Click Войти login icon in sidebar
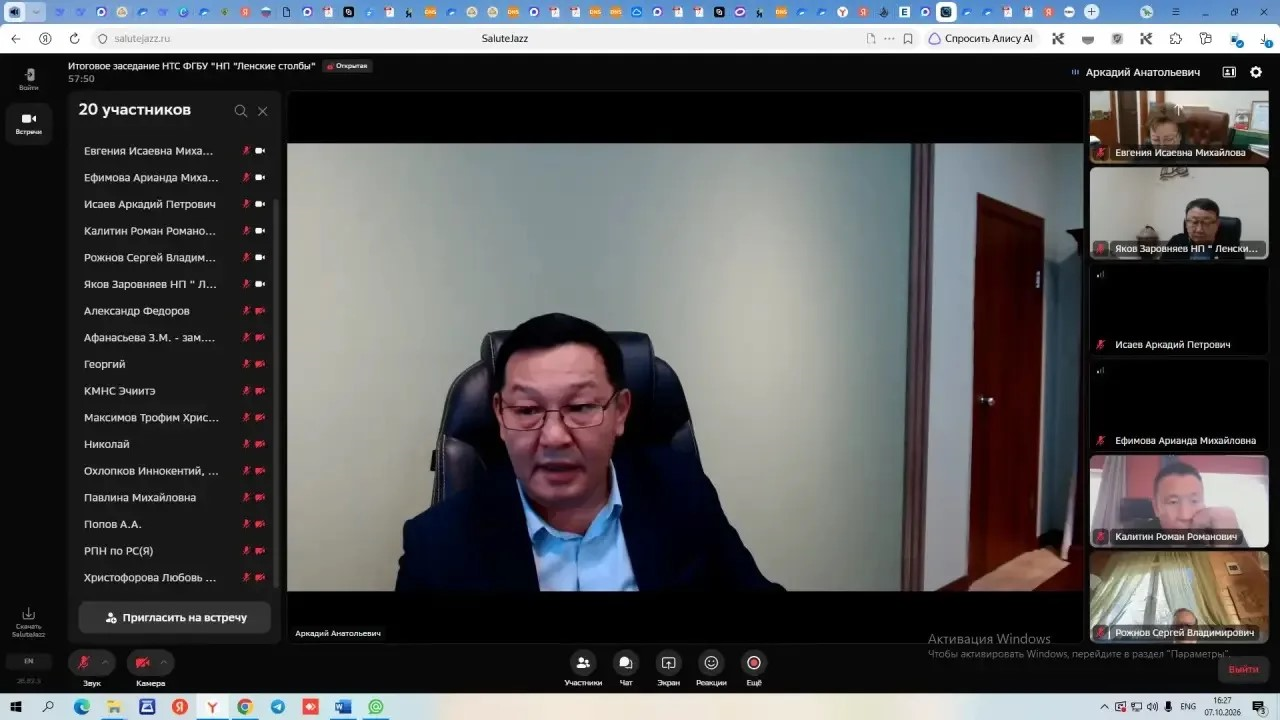 pyautogui.click(x=29, y=79)
